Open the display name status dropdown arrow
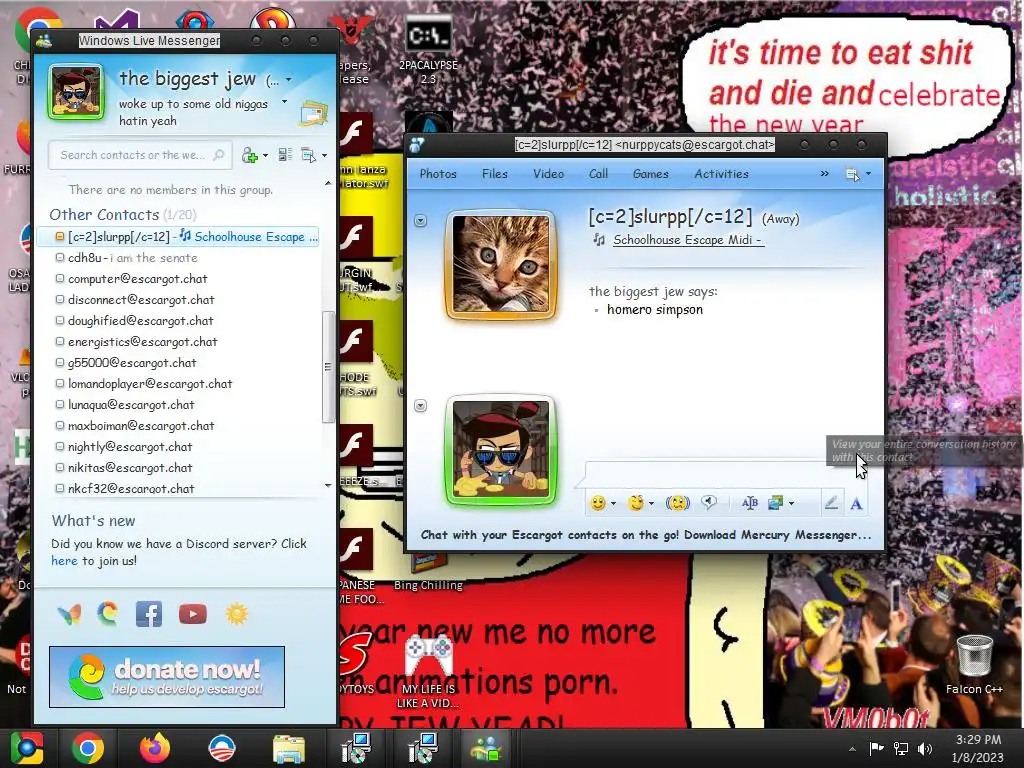 click(289, 80)
